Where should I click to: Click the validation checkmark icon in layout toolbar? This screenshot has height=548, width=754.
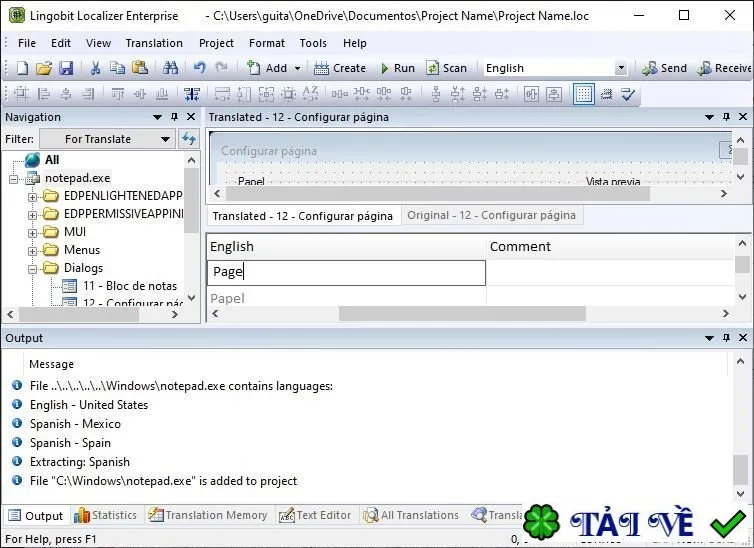click(628, 94)
